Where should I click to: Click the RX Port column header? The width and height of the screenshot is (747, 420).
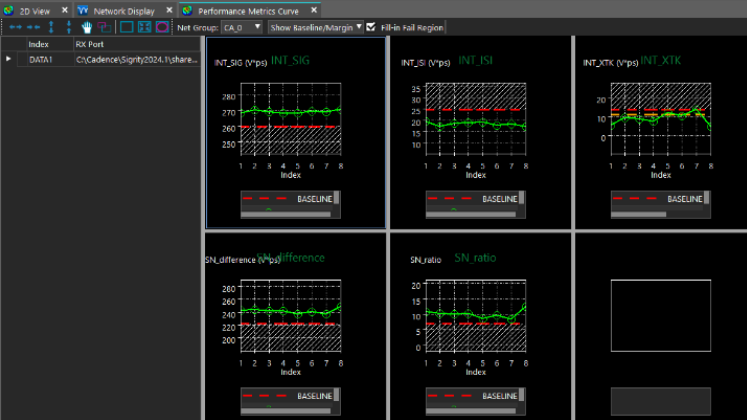pyautogui.click(x=88, y=44)
